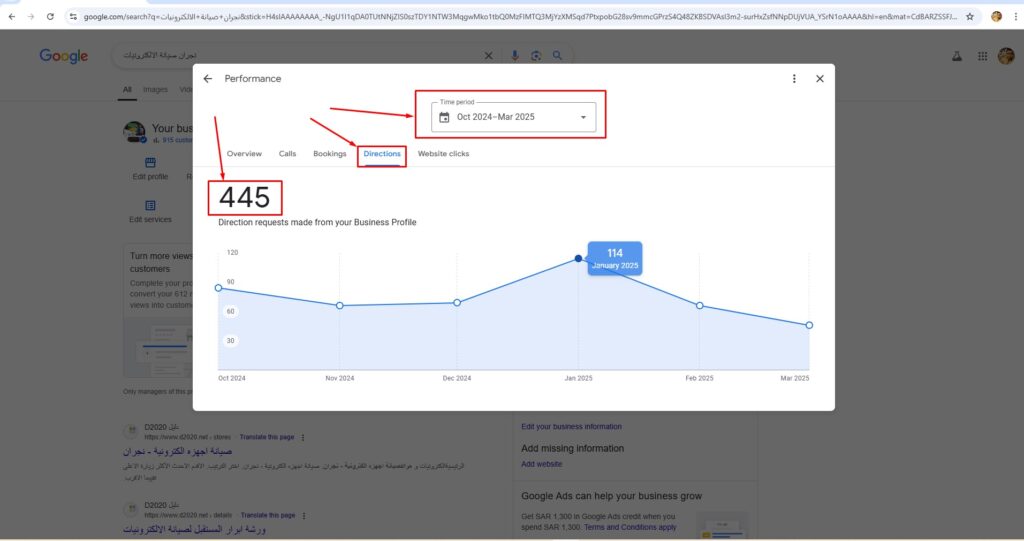1024x541 pixels.
Task: Open the first D2020 result title link
Action: click(178, 451)
